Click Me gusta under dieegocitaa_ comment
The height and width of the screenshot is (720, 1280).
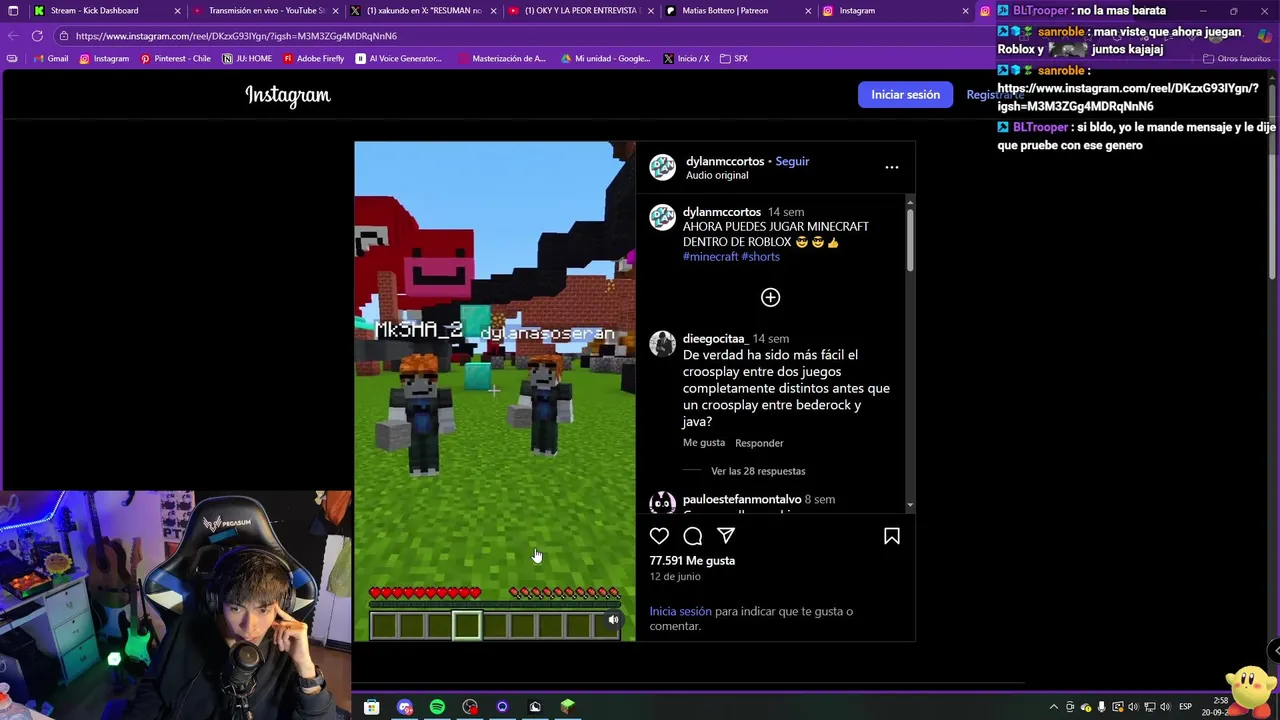704,443
